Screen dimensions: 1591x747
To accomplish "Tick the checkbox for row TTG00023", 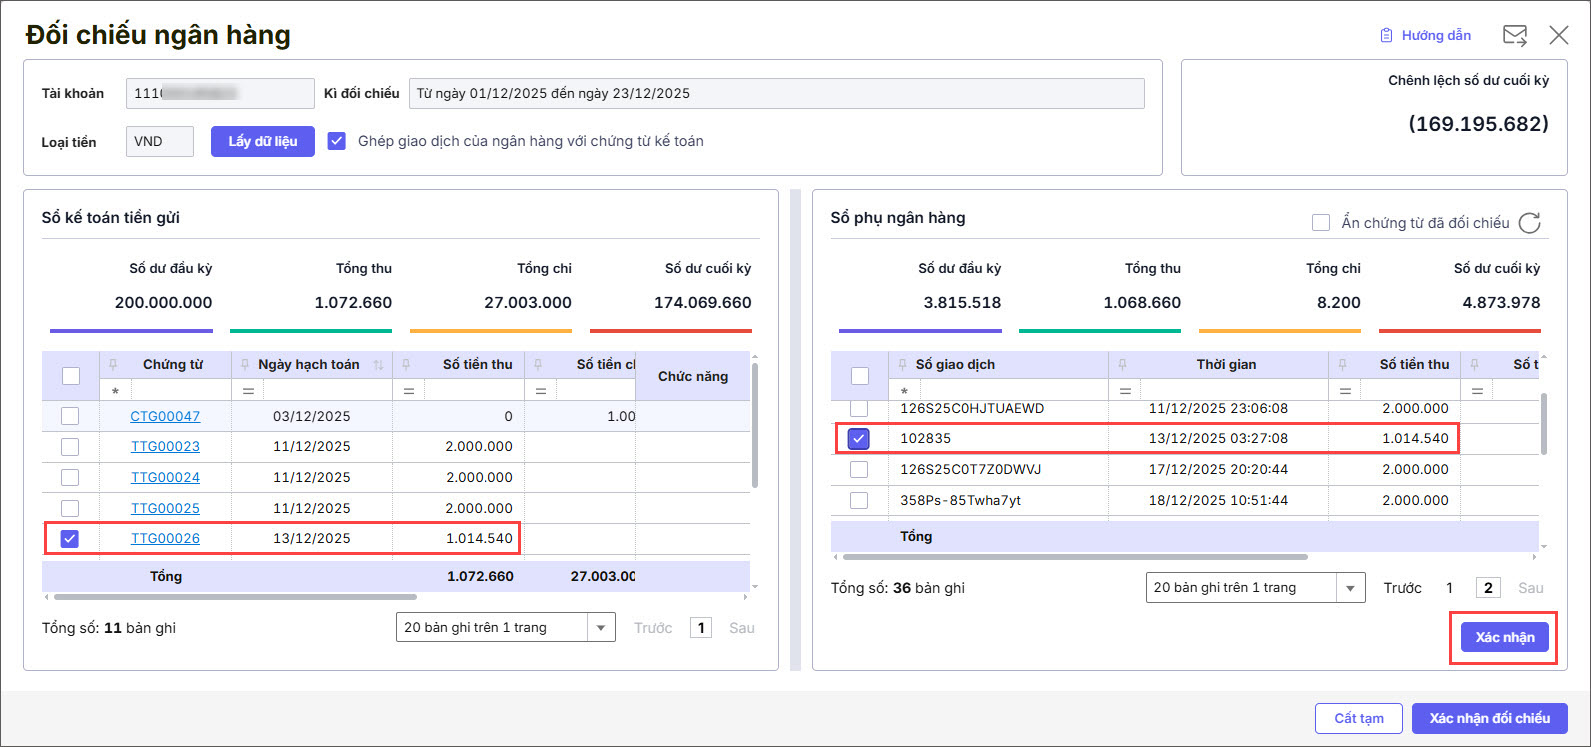I will click(70, 447).
